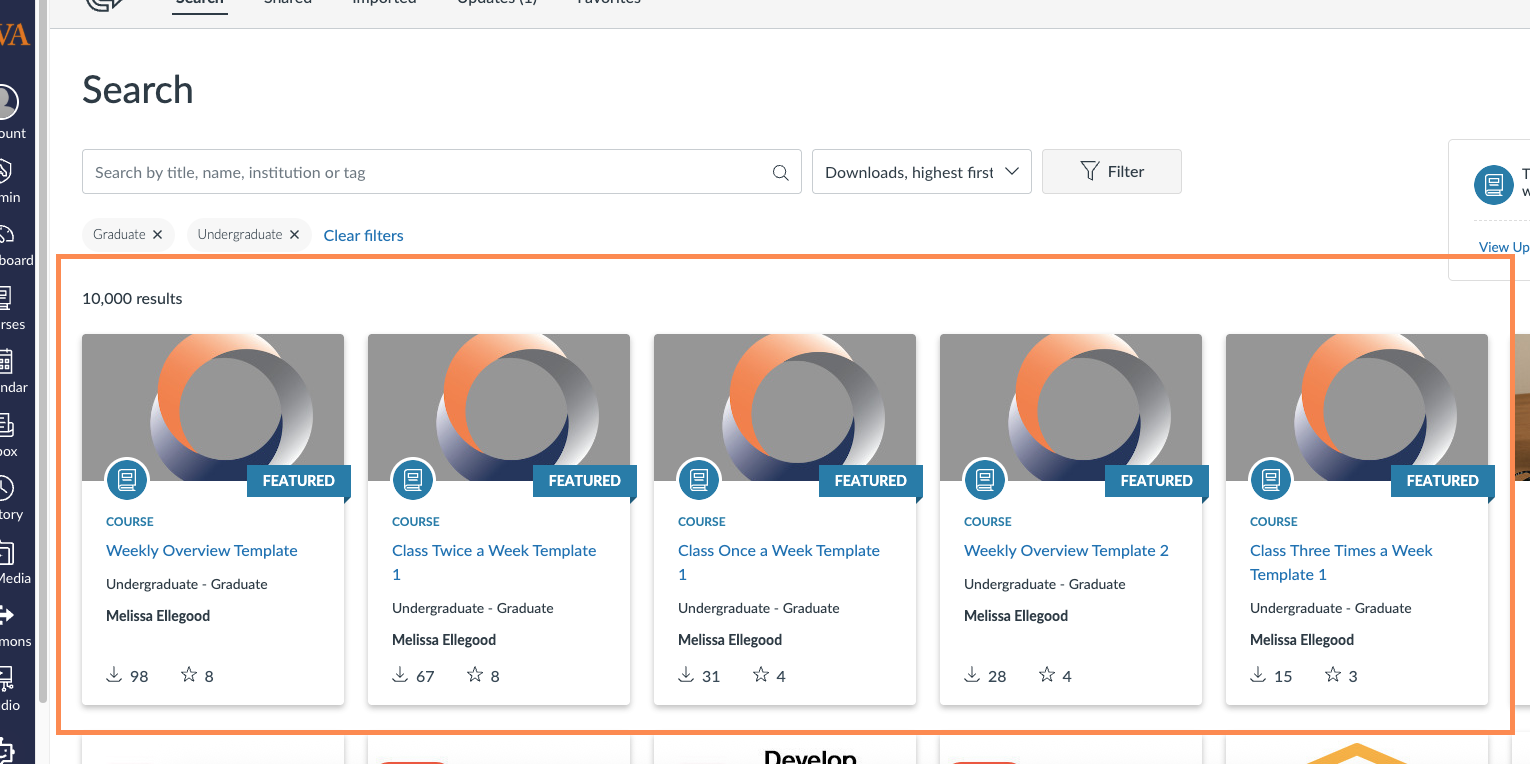Click FEATURED badge on Class Once a Week card
Image resolution: width=1530 pixels, height=764 pixels.
[870, 481]
